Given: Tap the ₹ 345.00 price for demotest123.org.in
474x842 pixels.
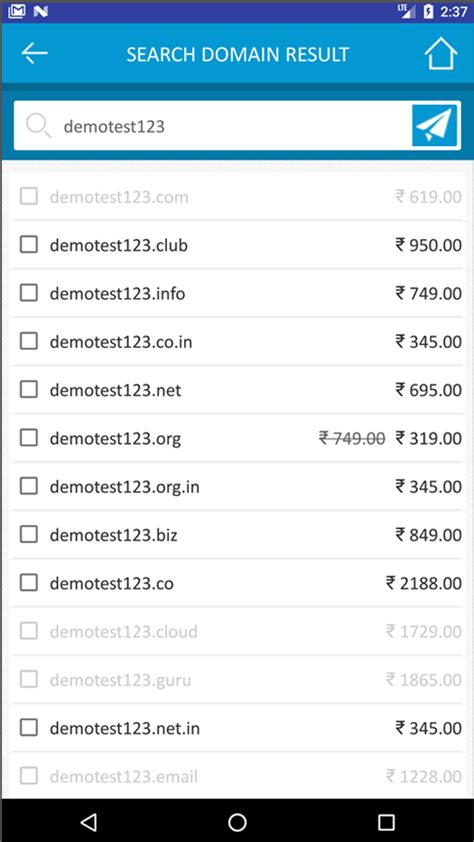Looking at the screenshot, I should [x=428, y=487].
